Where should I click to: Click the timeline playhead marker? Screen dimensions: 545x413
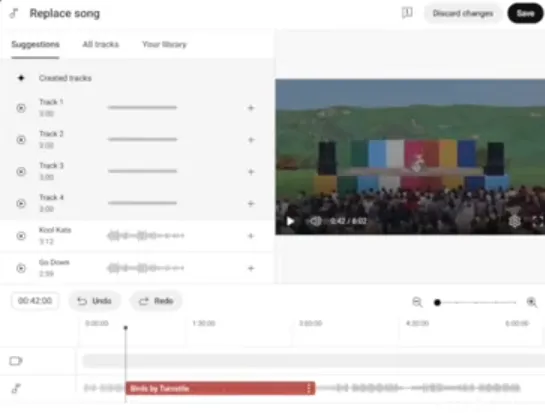(125, 328)
